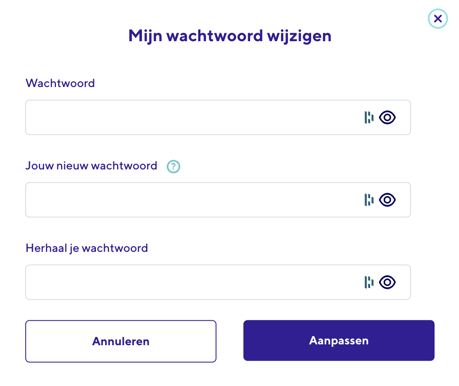Cancel with the Annuleren button
The width and height of the screenshot is (459, 386).
121,341
